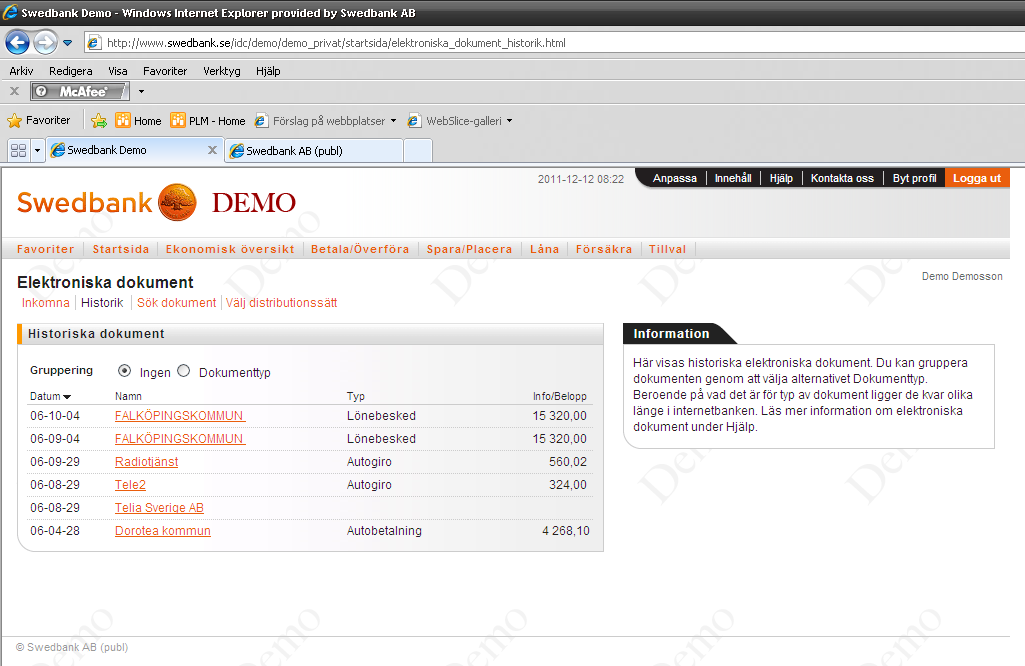Click Kontakta oss in the top bar
This screenshot has height=666, width=1025.
pyautogui.click(x=842, y=178)
